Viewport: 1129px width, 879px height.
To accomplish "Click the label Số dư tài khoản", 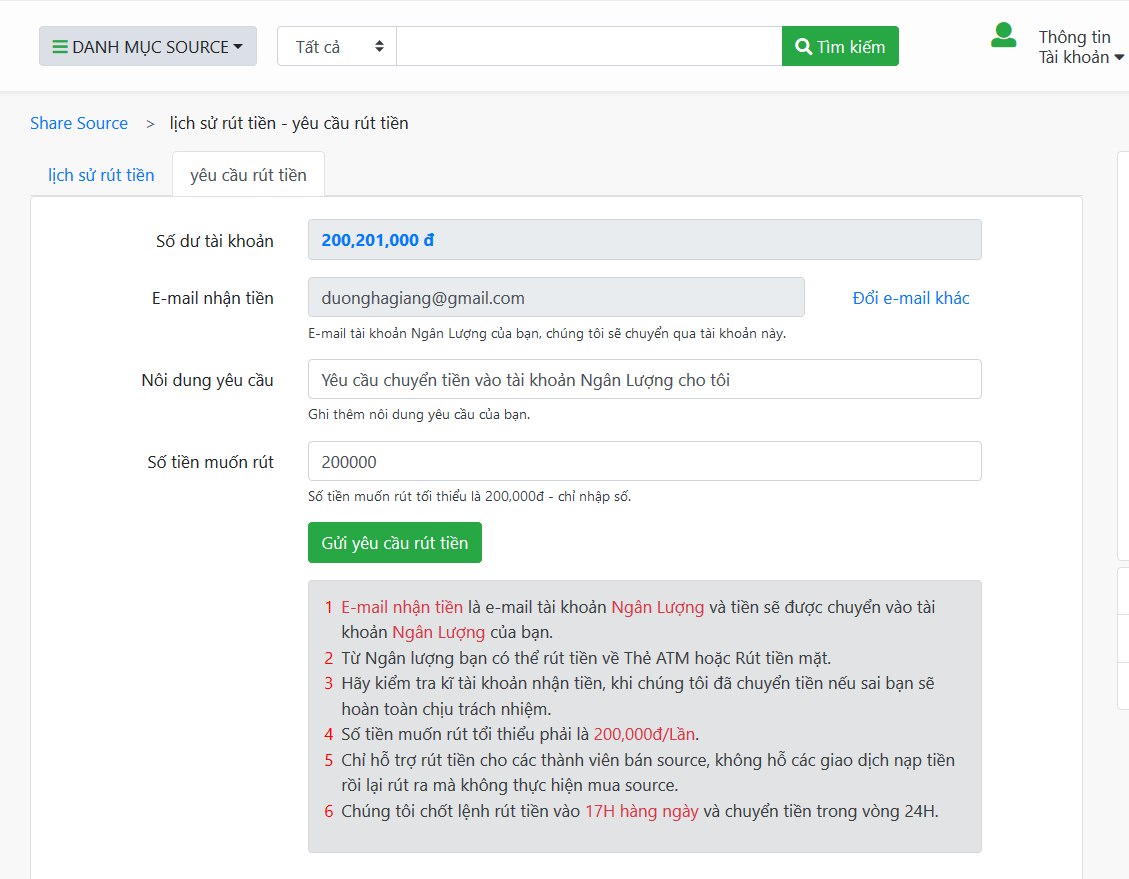I will click(215, 241).
